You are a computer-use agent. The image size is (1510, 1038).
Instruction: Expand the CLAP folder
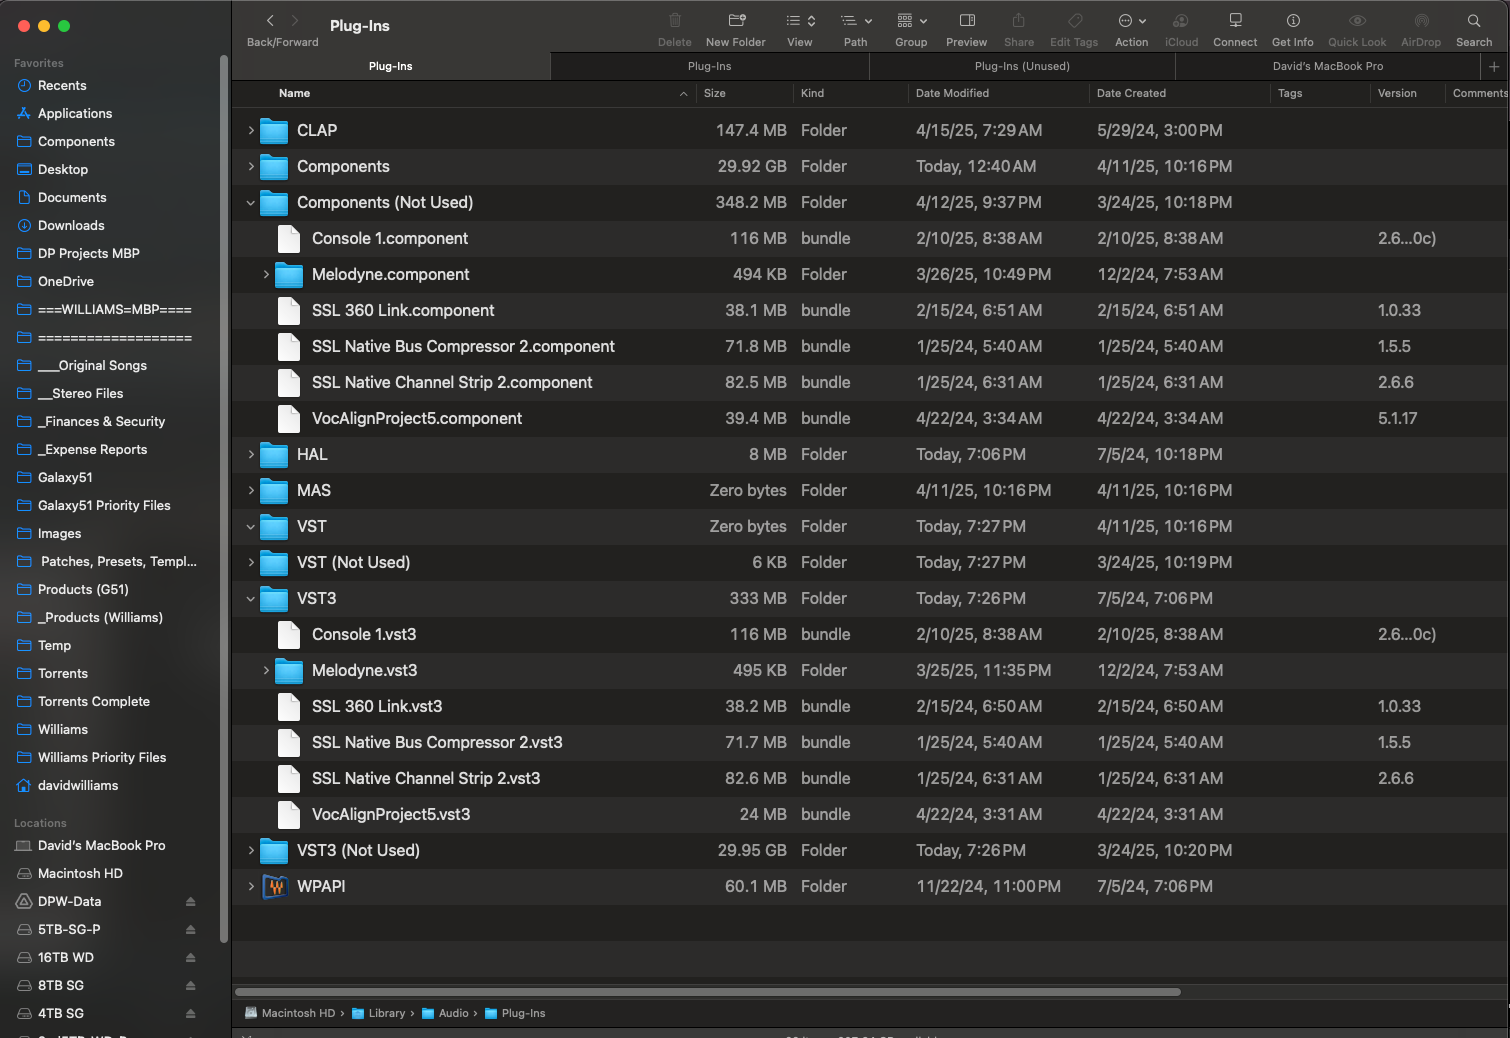pos(251,130)
